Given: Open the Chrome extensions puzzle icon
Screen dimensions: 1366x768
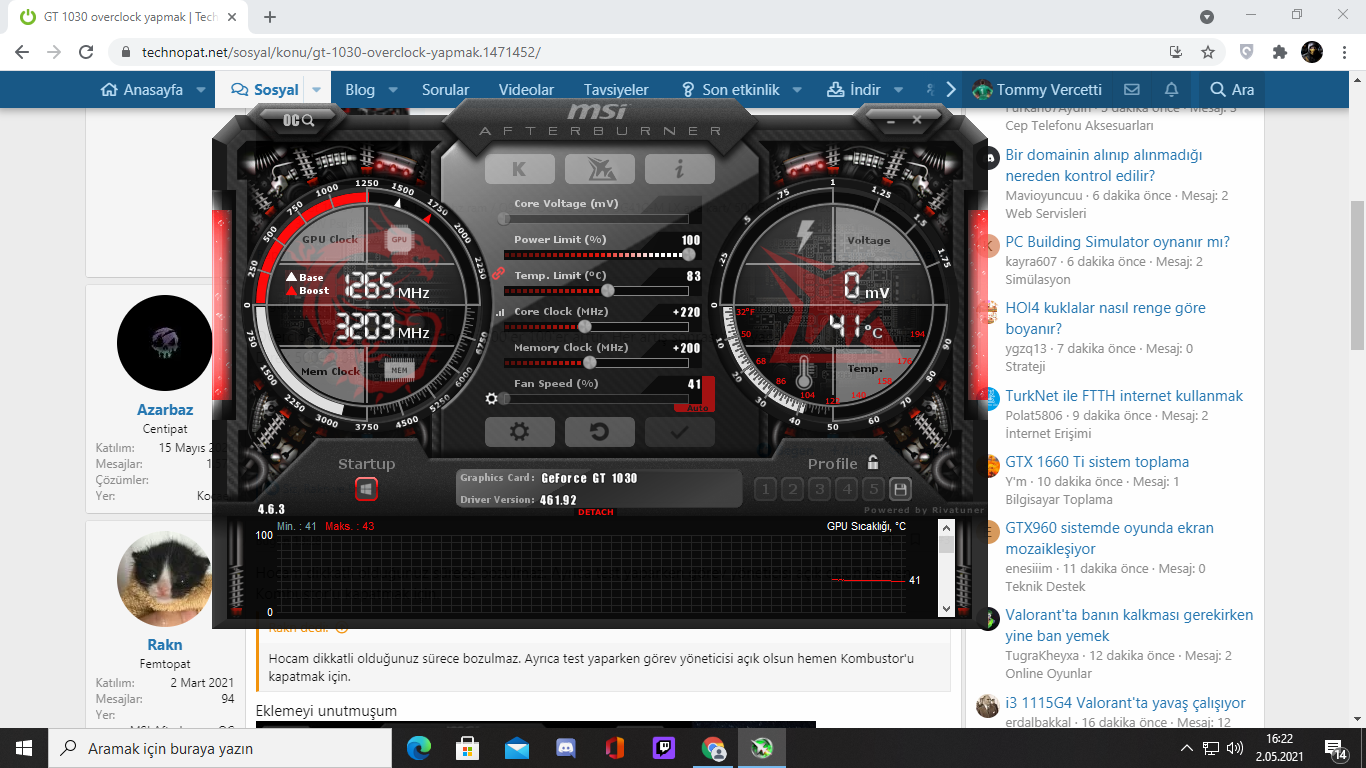Looking at the screenshot, I should click(1279, 52).
